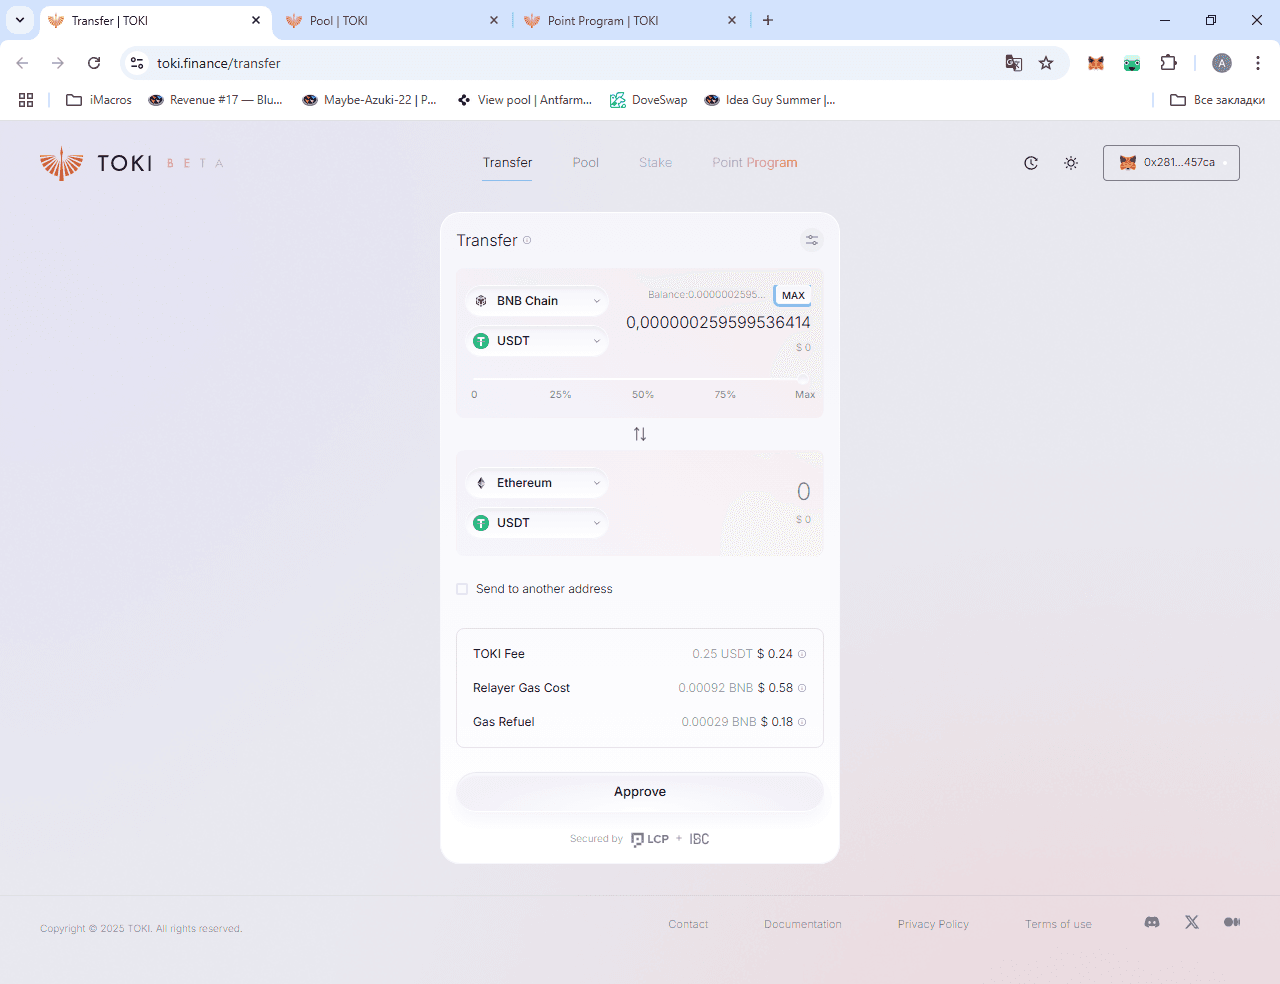Toggle light/dark theme sun icon
Screen dimensions: 1280x984
[1071, 163]
